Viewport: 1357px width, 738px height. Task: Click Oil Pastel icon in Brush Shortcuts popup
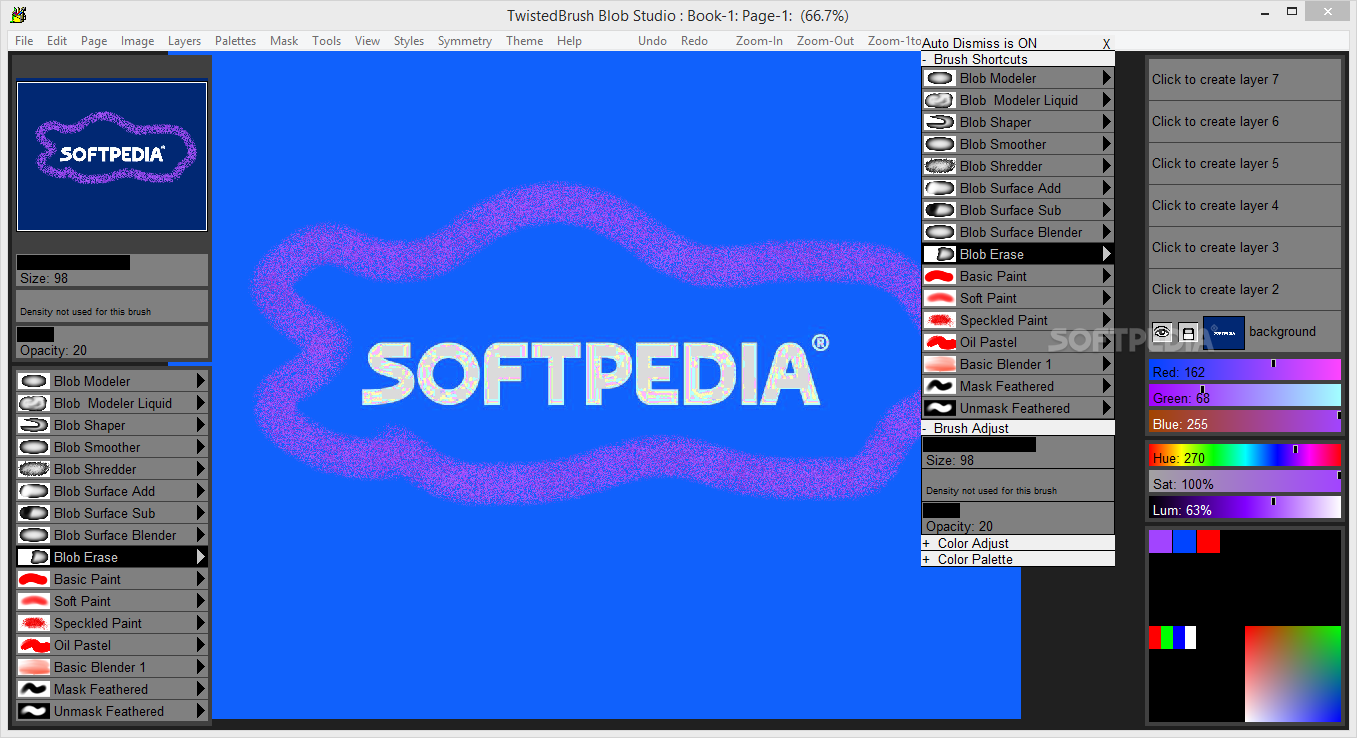pyautogui.click(x=940, y=342)
